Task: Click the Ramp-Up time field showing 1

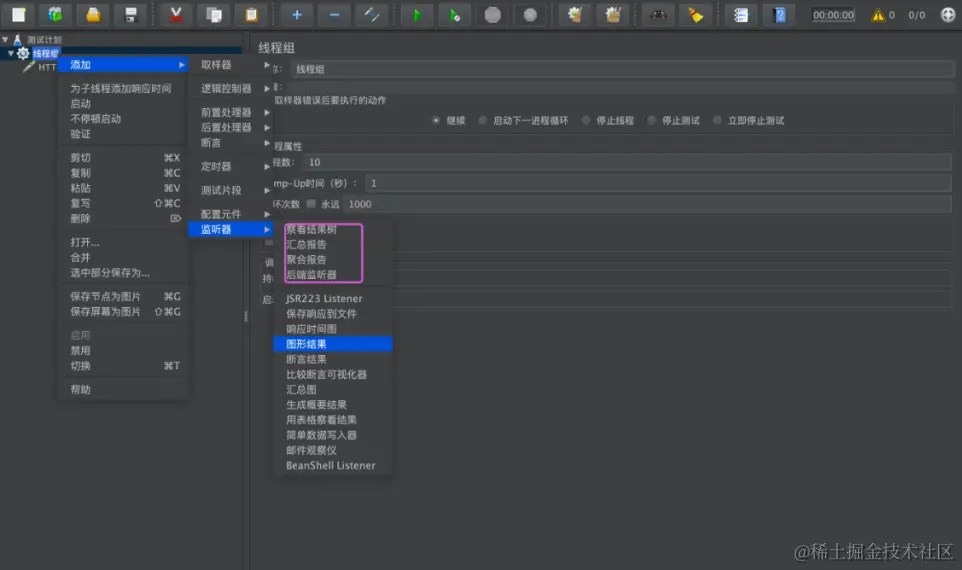Action: point(658,183)
